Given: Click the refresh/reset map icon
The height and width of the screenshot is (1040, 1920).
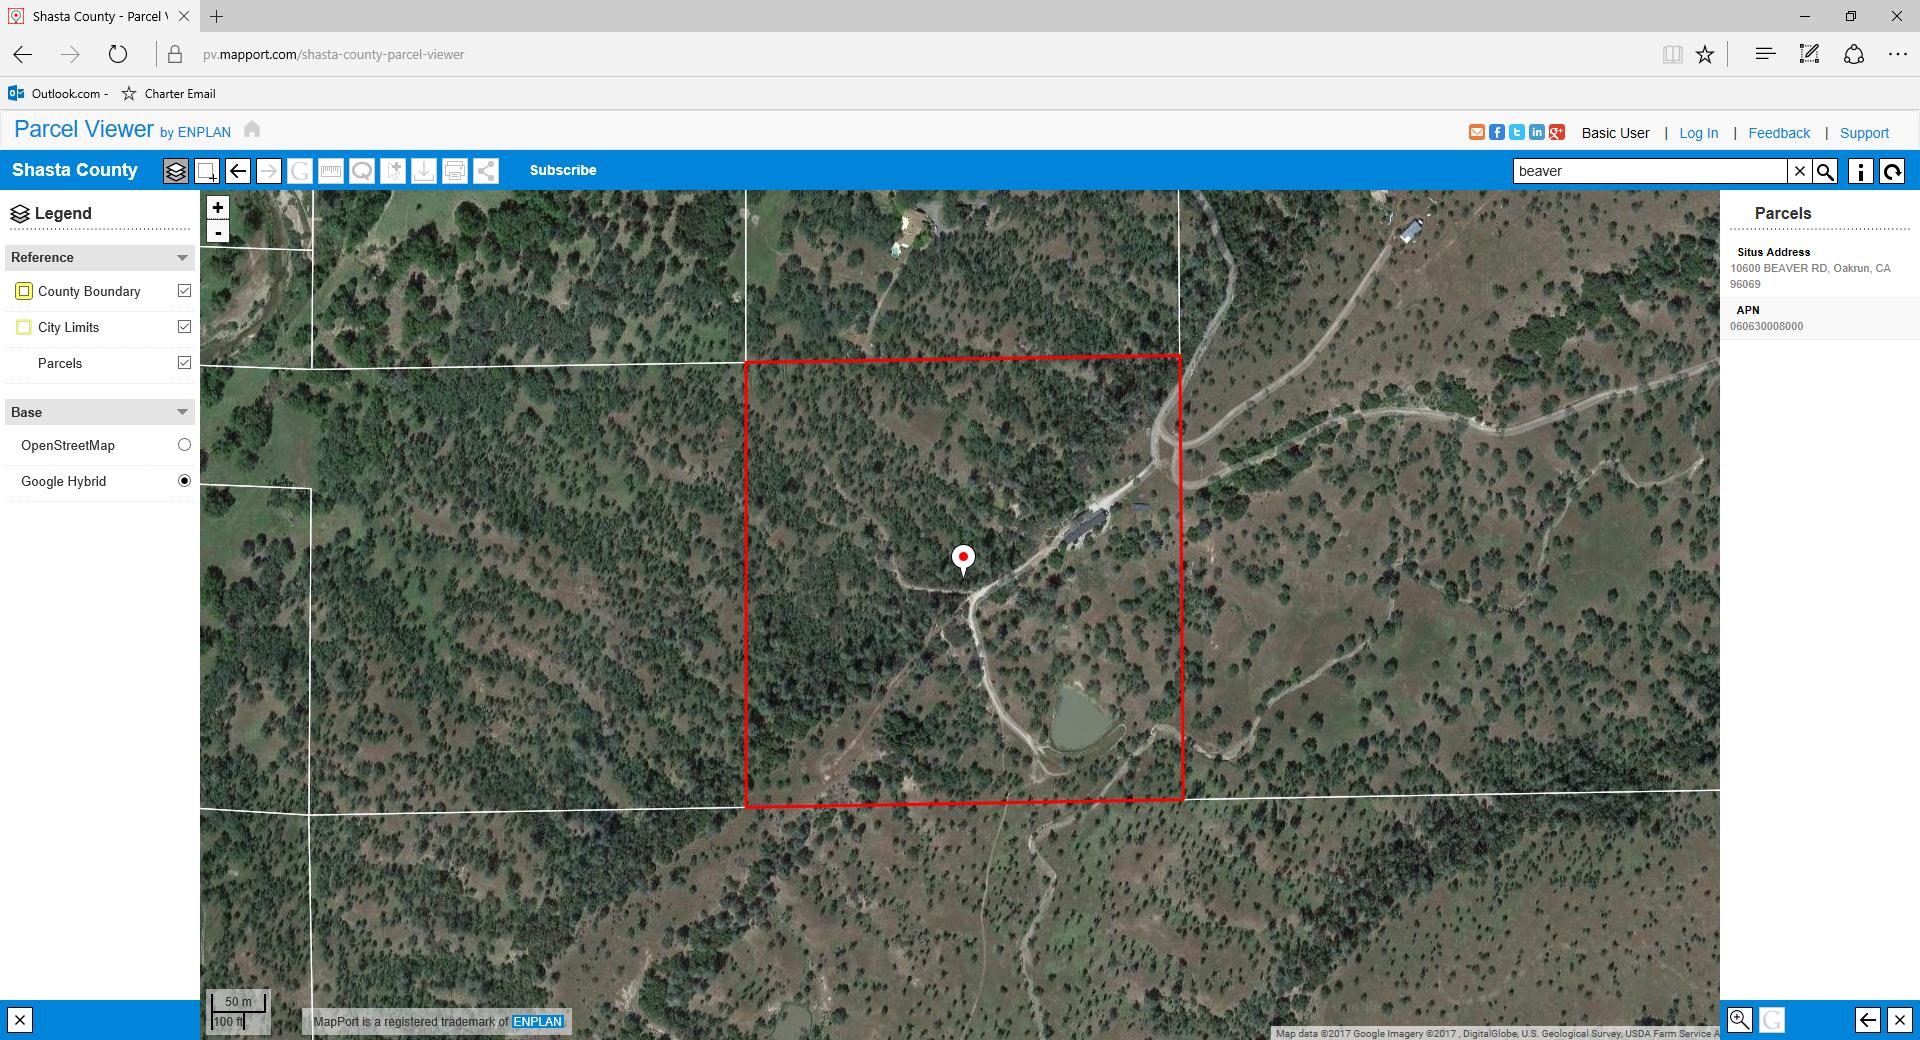Looking at the screenshot, I should (x=1892, y=171).
